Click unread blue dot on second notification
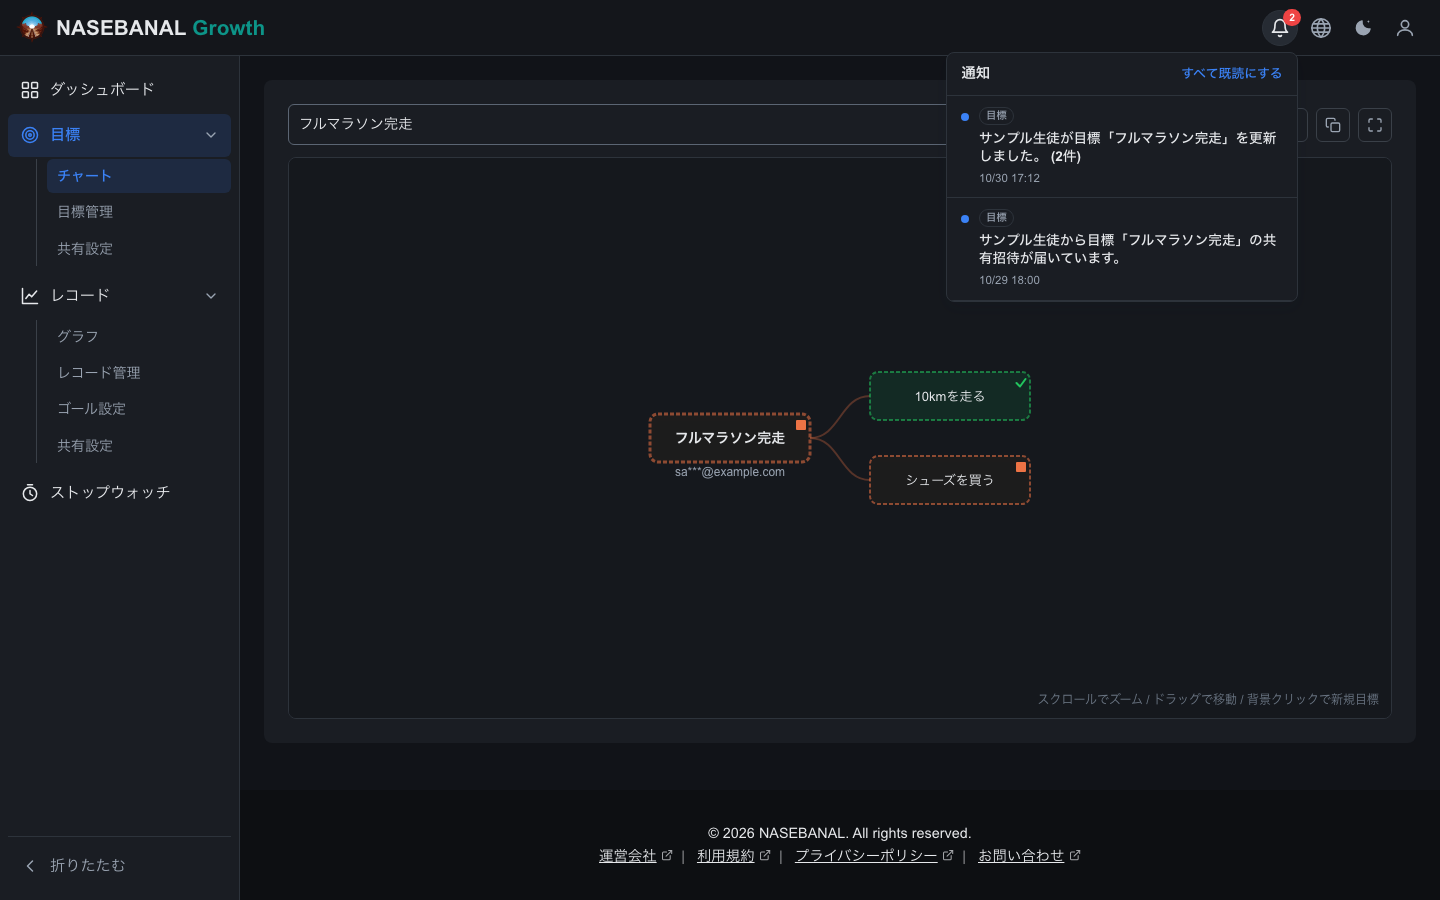The image size is (1440, 900). (965, 219)
